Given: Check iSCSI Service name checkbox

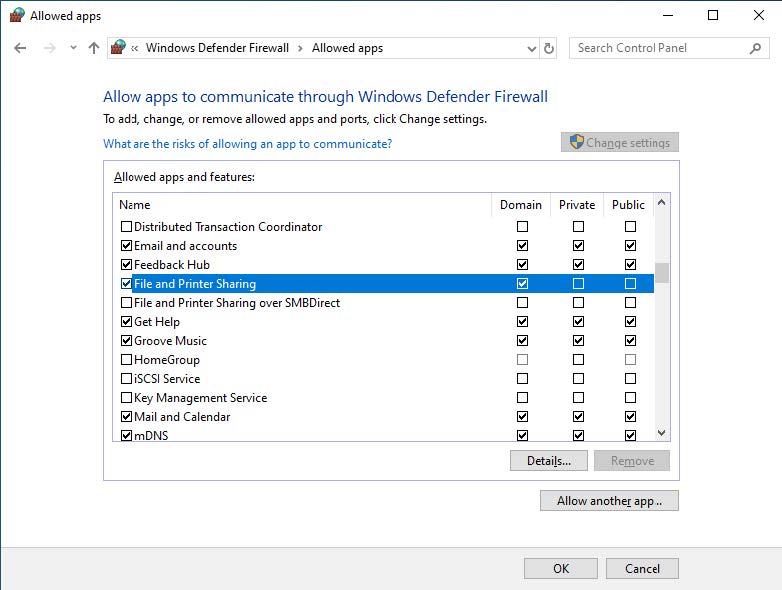Looking at the screenshot, I should click(126, 379).
